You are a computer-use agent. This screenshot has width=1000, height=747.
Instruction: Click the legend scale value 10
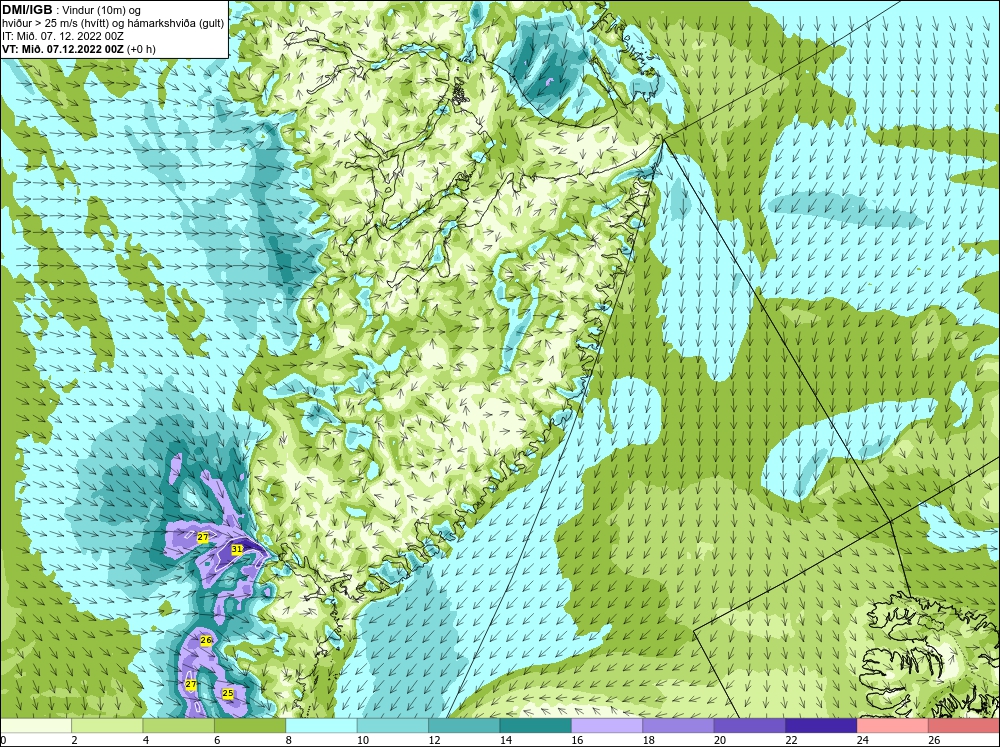pos(363,740)
